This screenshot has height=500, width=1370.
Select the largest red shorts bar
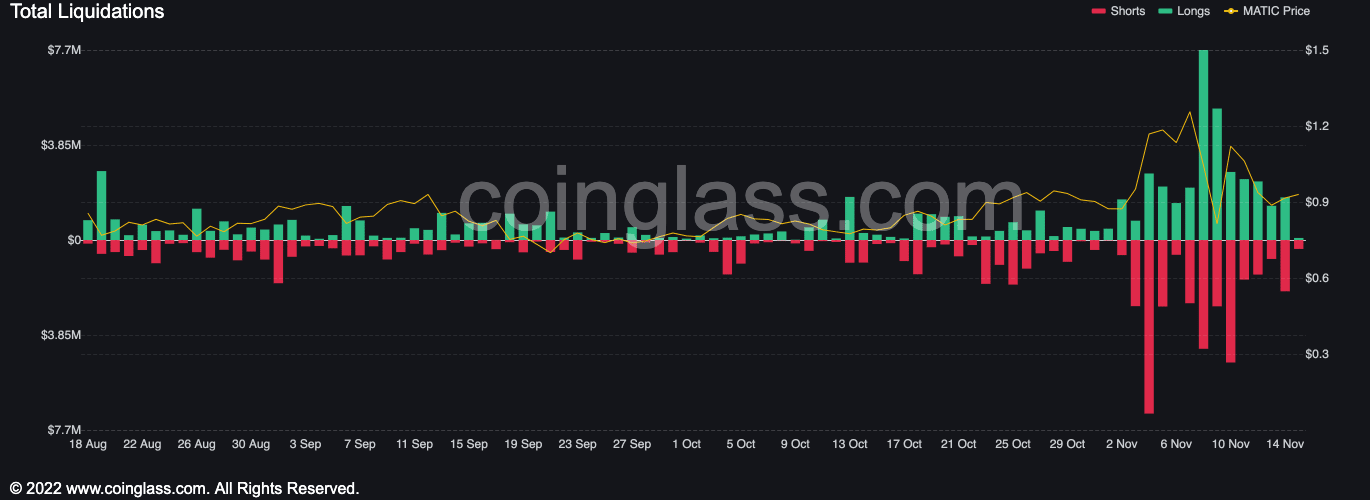(x=1149, y=327)
